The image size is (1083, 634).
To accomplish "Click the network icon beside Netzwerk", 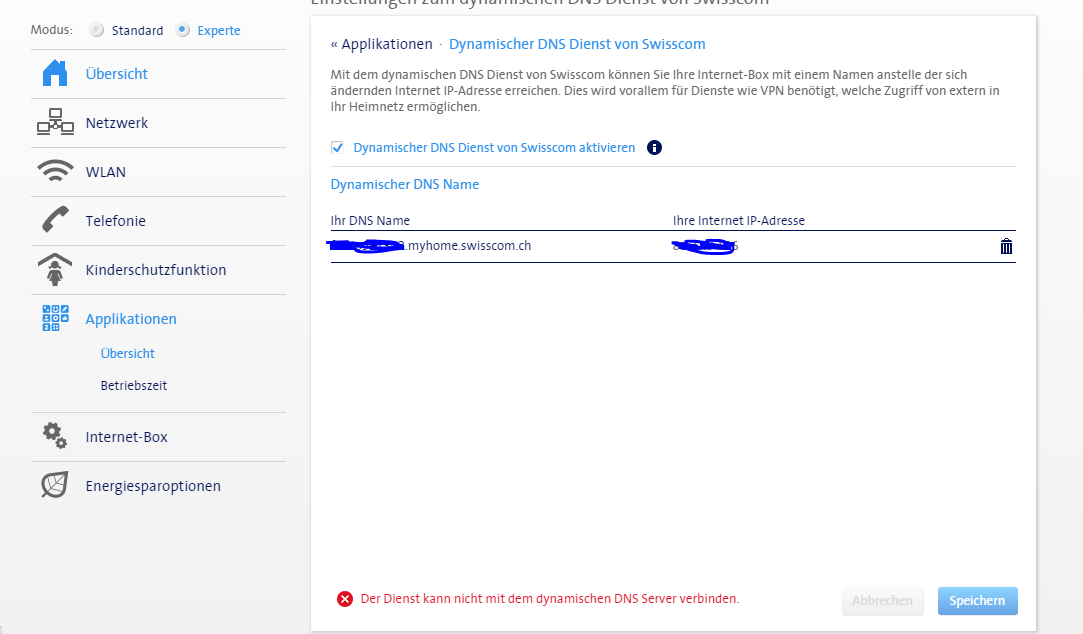I will (55, 123).
